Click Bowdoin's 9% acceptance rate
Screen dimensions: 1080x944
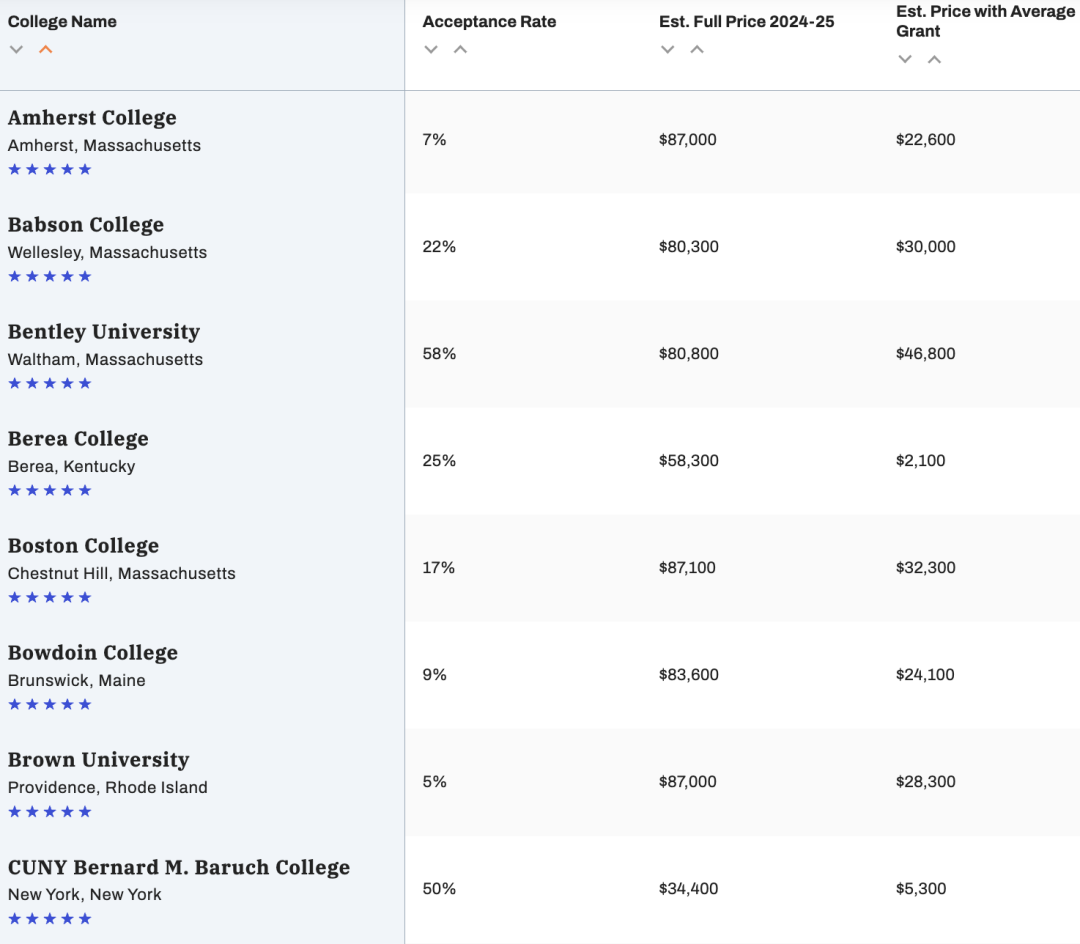coord(435,675)
